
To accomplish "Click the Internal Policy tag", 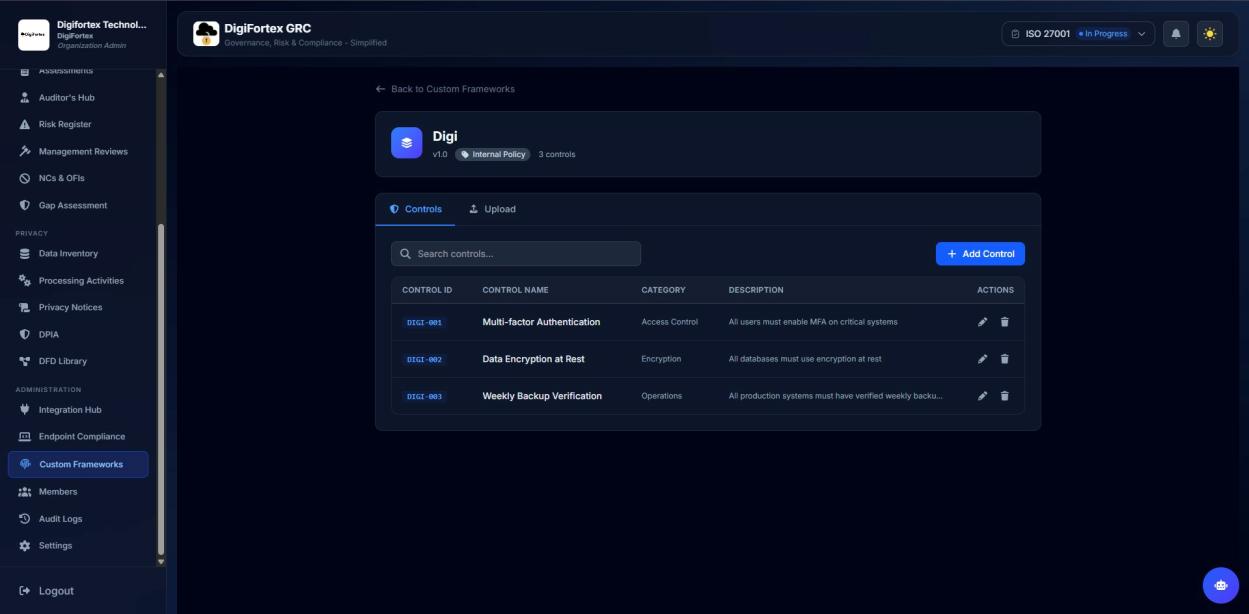I will (492, 155).
